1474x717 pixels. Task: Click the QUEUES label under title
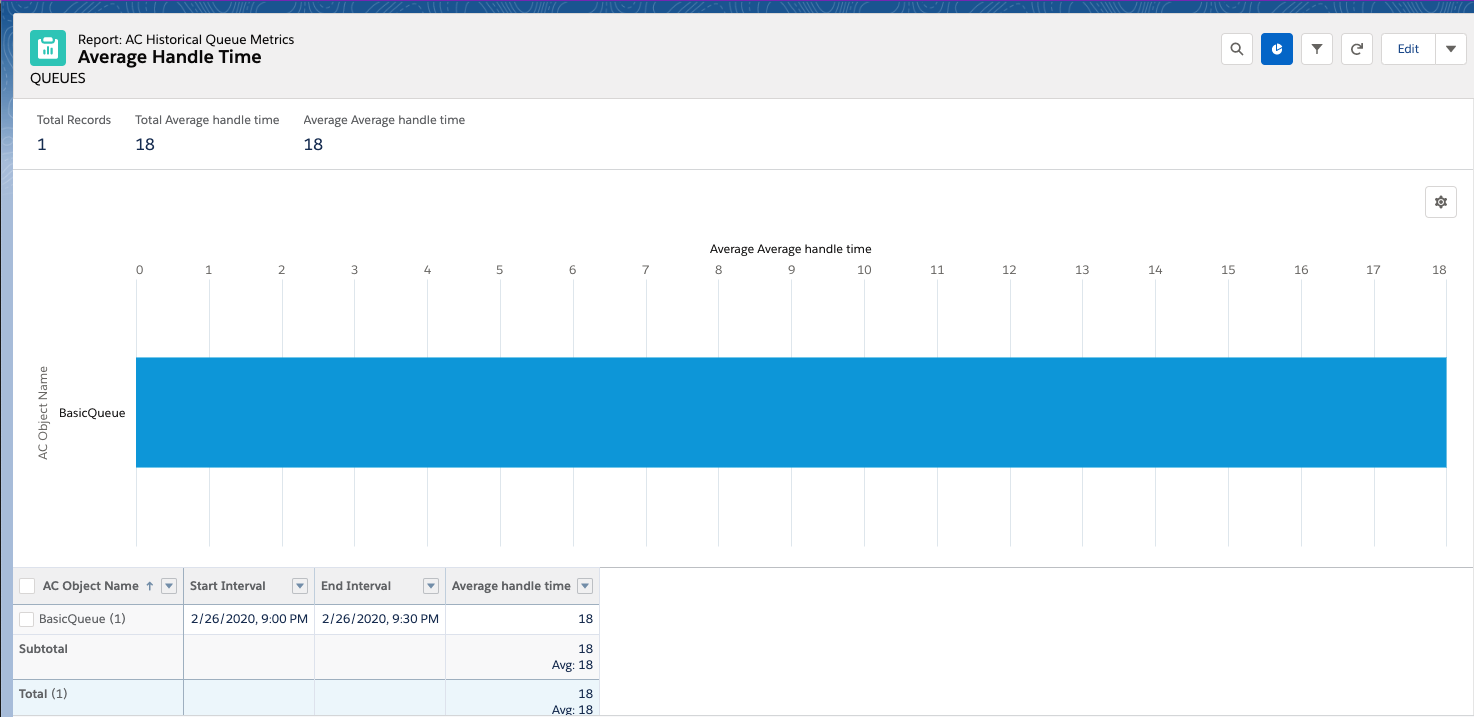[58, 78]
